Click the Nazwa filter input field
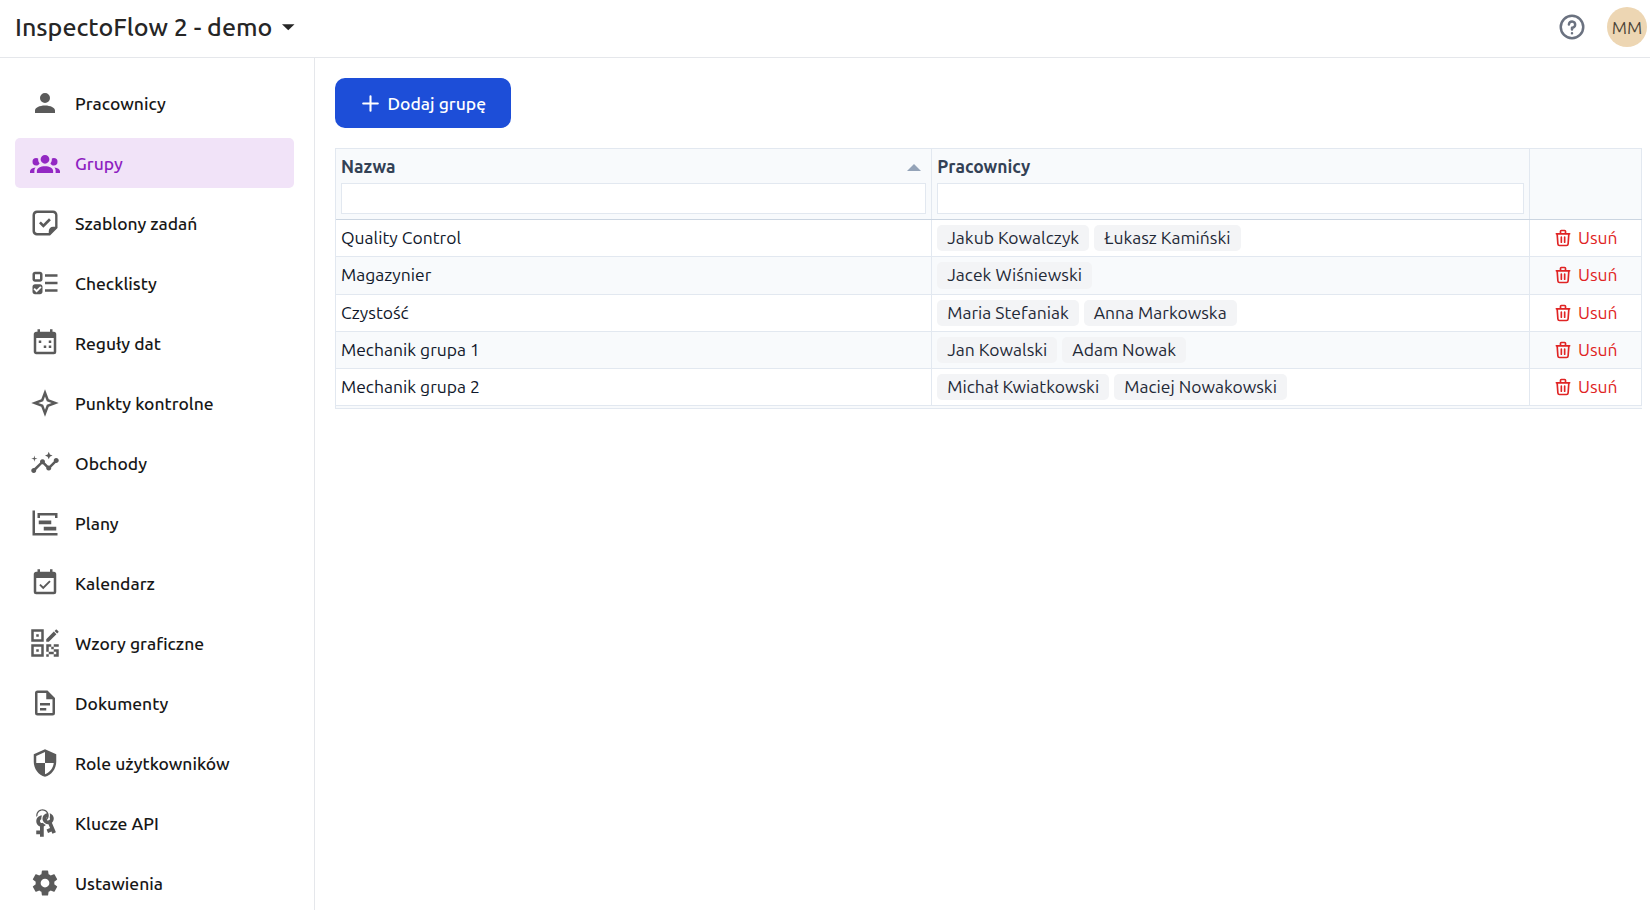The width and height of the screenshot is (1650, 910). (x=632, y=198)
